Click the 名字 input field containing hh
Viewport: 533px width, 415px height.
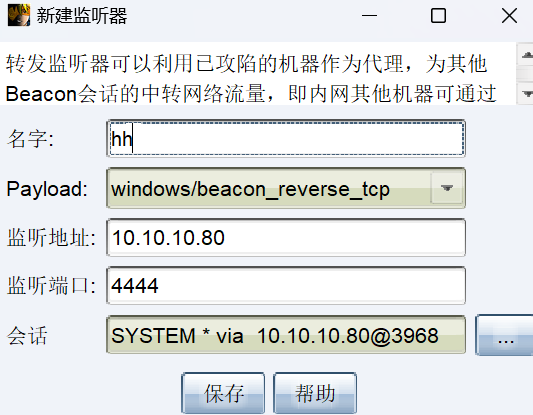coord(286,138)
